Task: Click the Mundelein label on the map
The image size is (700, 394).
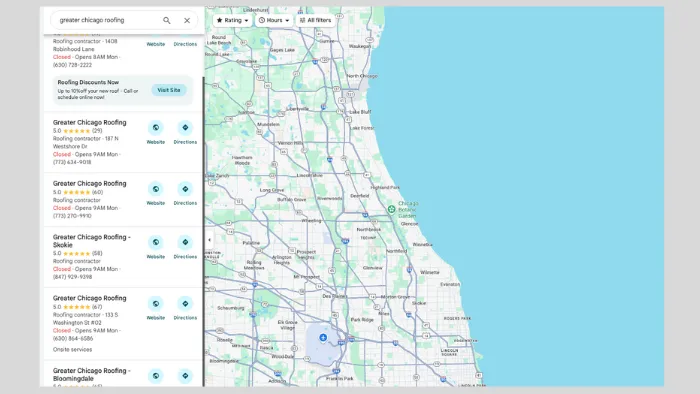Action: (x=268, y=124)
